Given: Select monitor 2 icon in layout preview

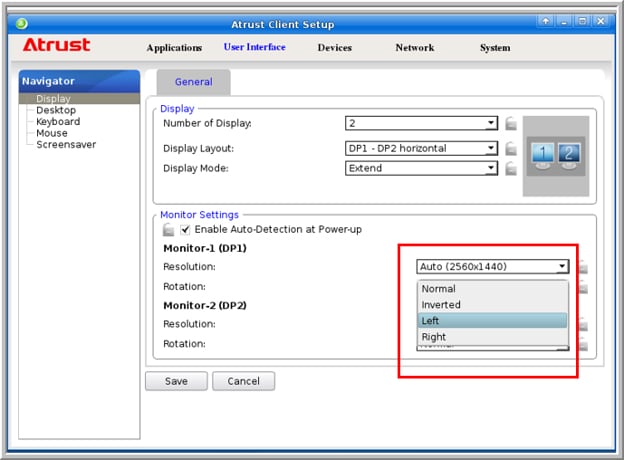Looking at the screenshot, I should coord(569,155).
